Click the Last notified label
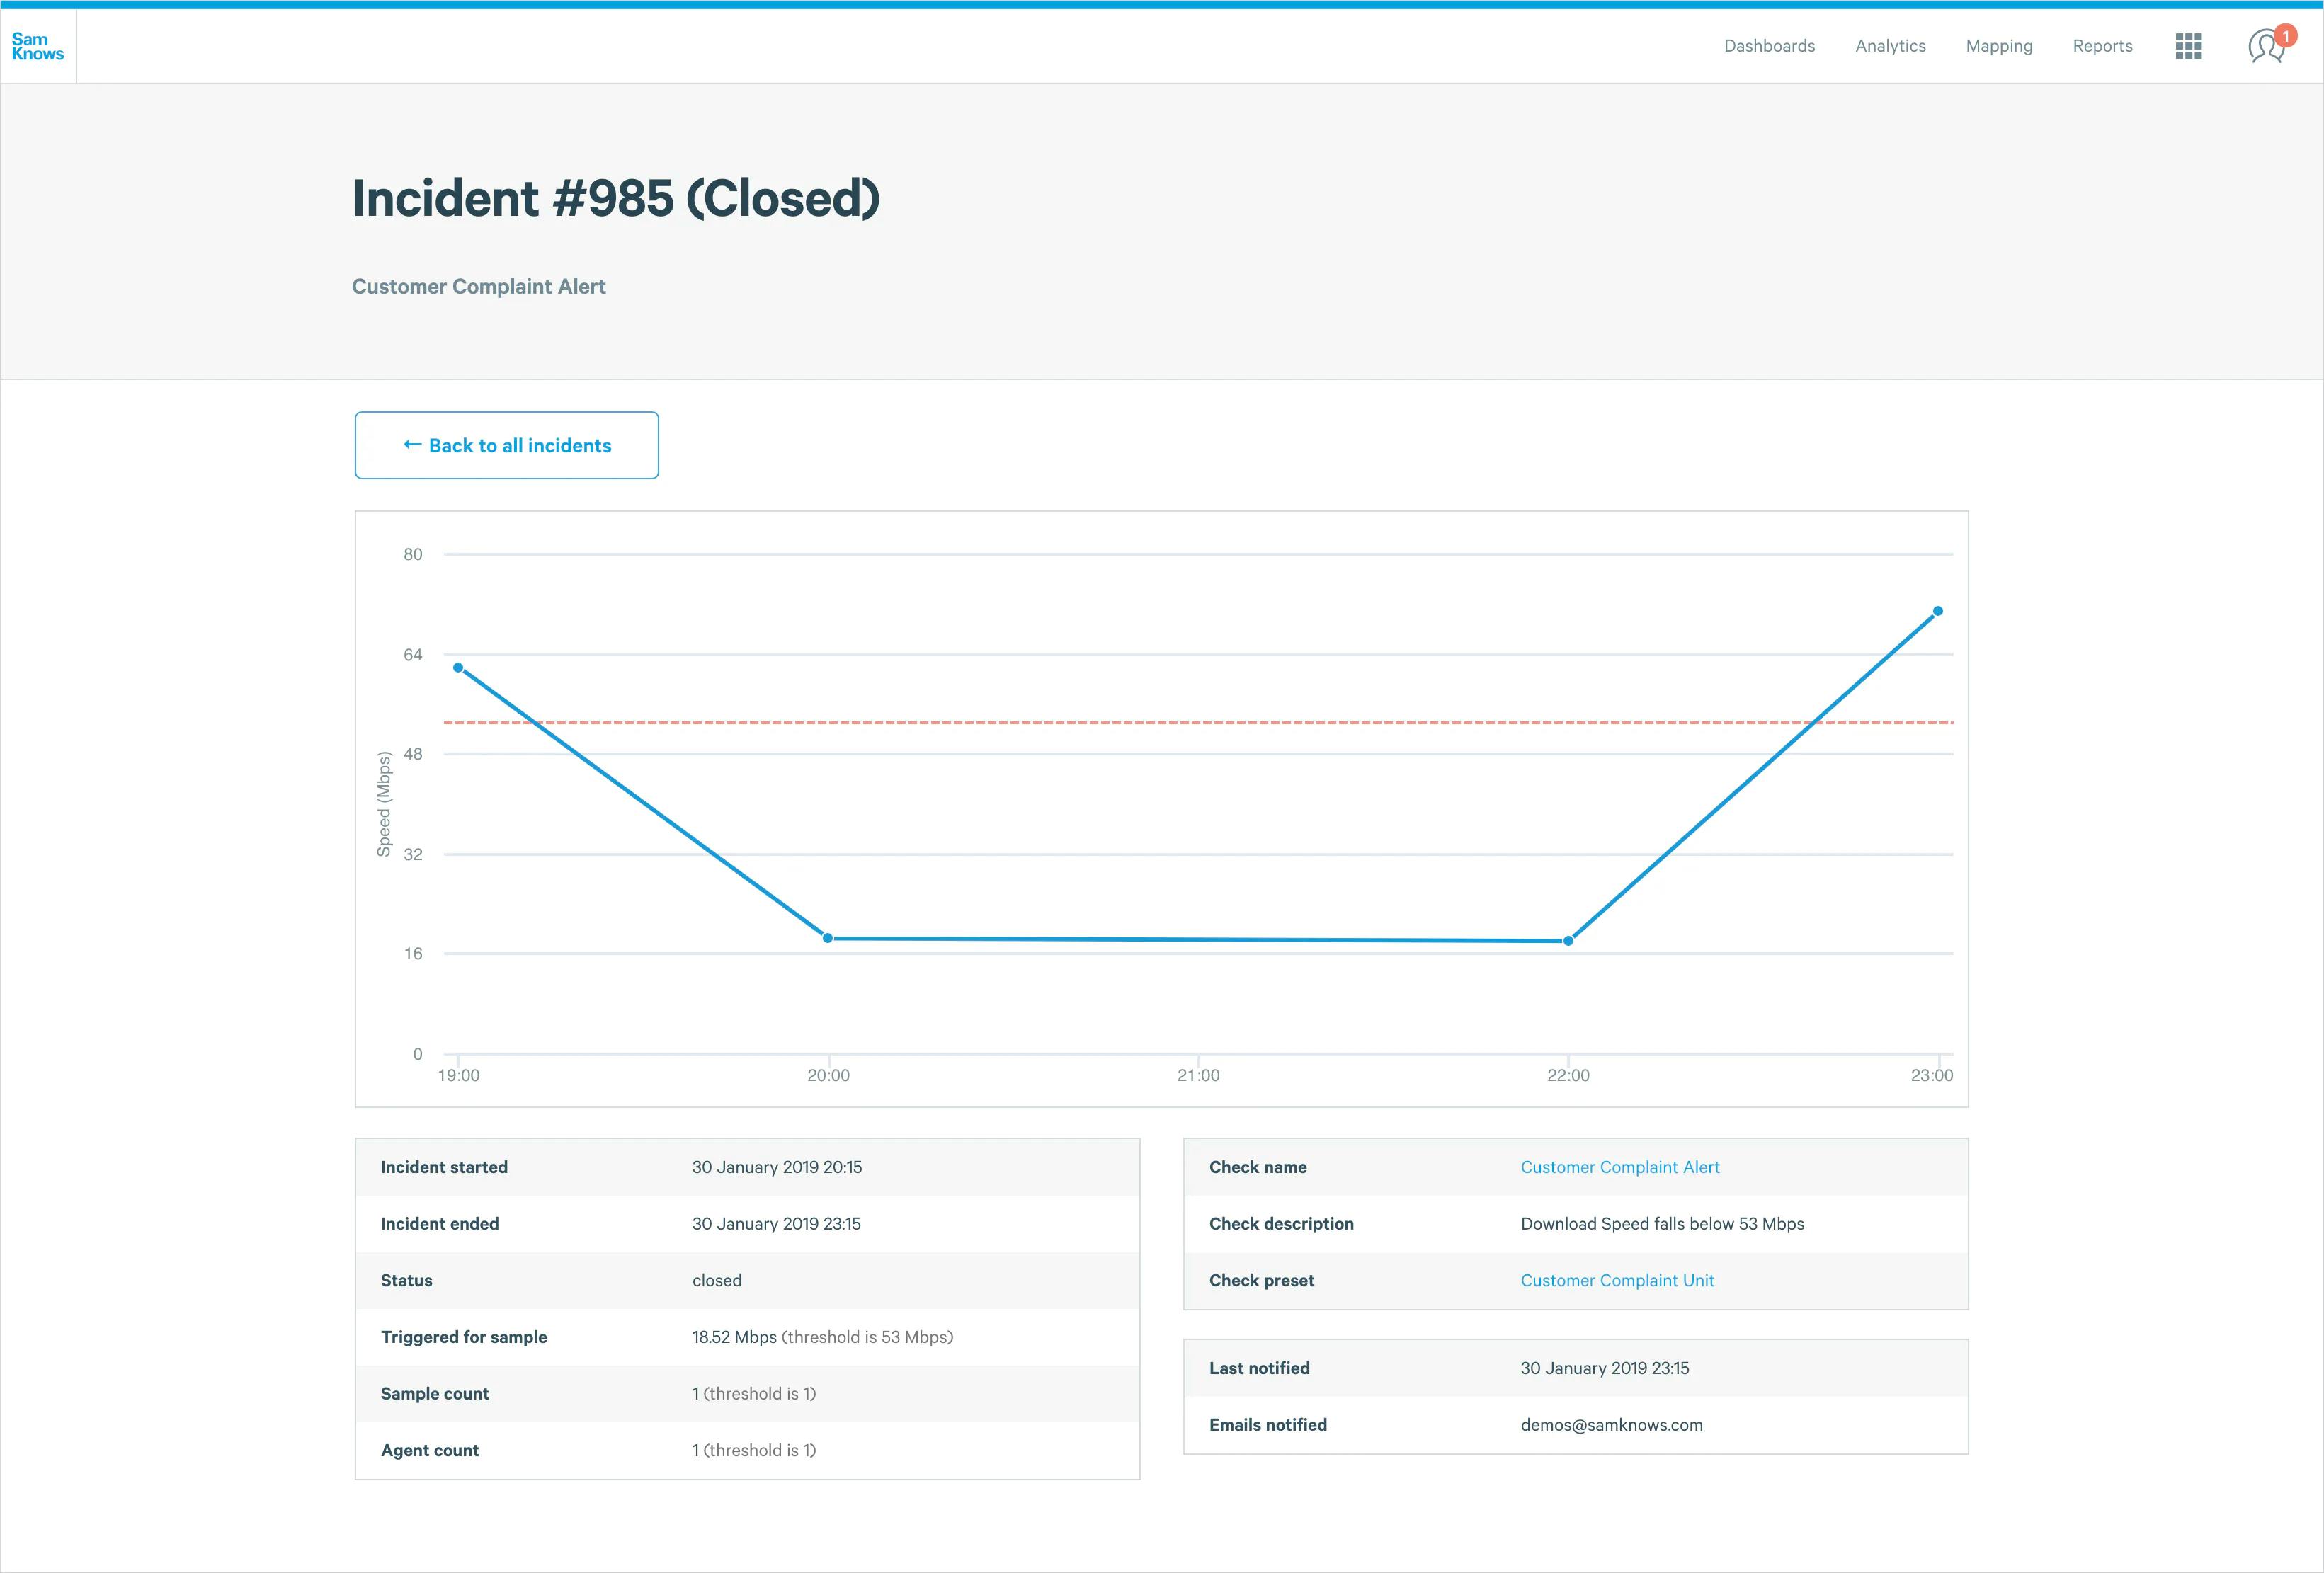The height and width of the screenshot is (1573, 2324). [1259, 1368]
